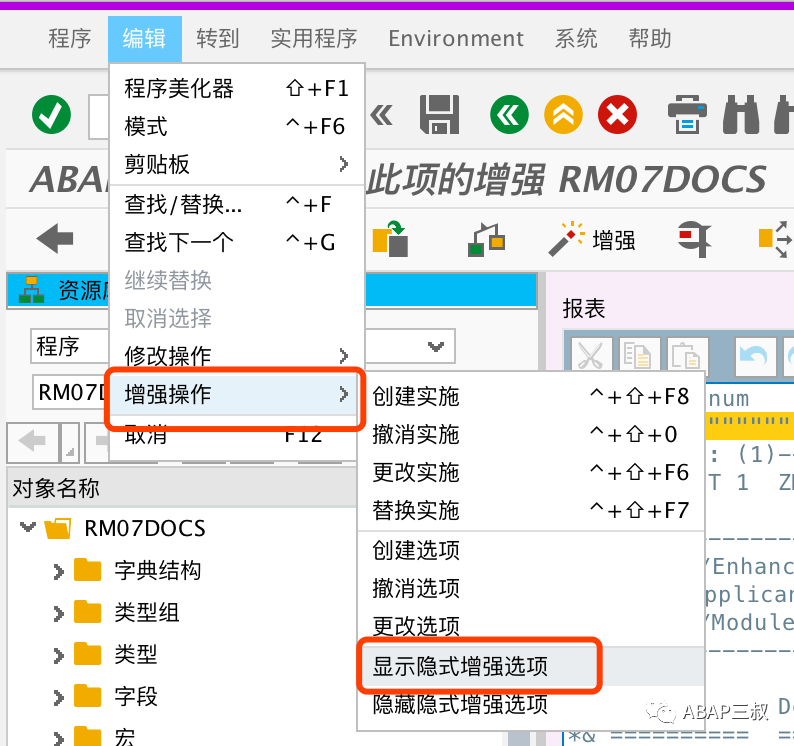Viewport: 794px width, 746px height.
Task: Click the Save floppy disk icon
Action: coord(440,114)
